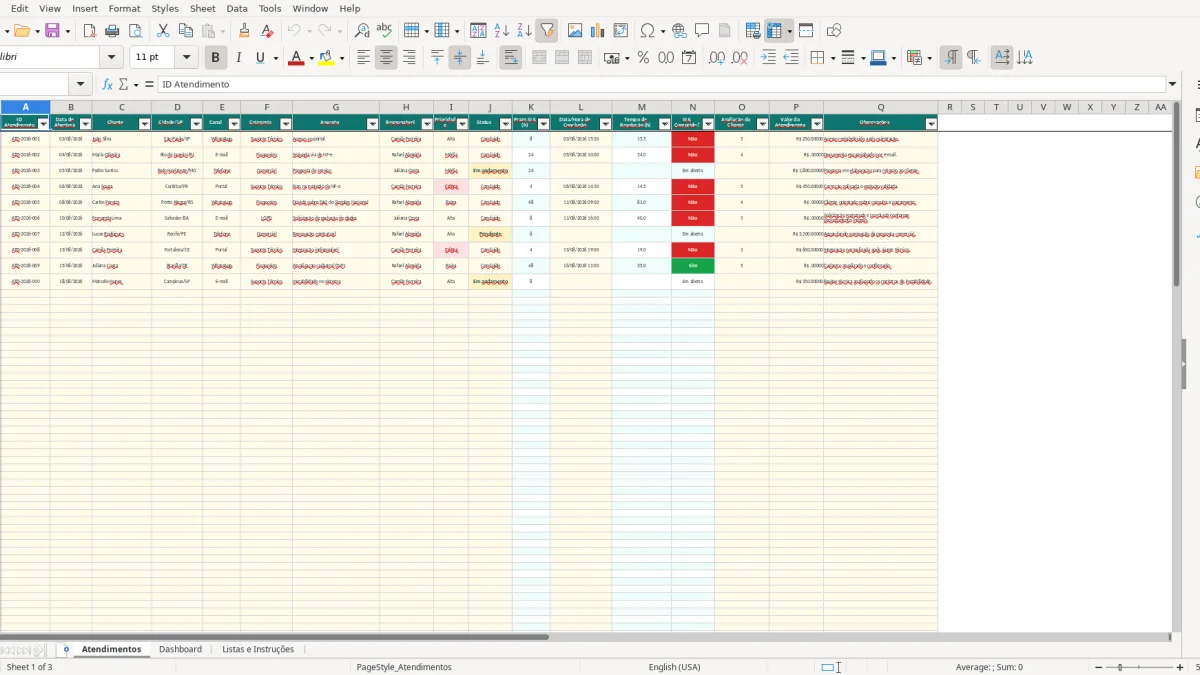Click Sort Descending icon
The height and width of the screenshot is (675, 1200).
(524, 31)
